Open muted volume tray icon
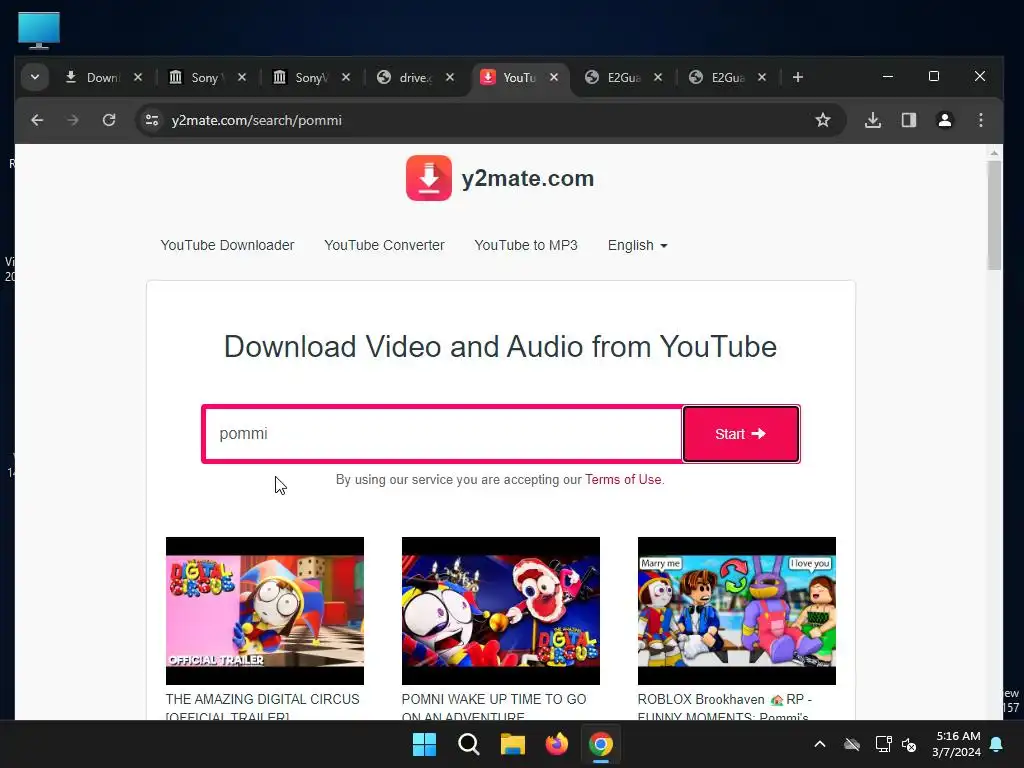Viewport: 1024px width, 768px height. [x=909, y=744]
